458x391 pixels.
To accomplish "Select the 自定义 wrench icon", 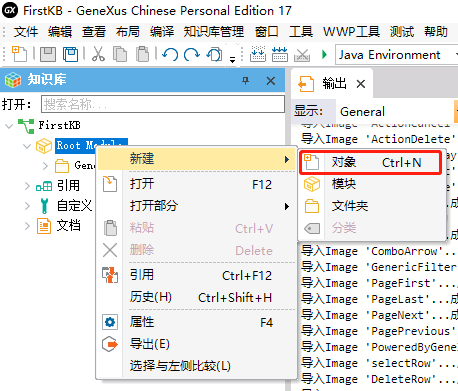I will (x=44, y=205).
